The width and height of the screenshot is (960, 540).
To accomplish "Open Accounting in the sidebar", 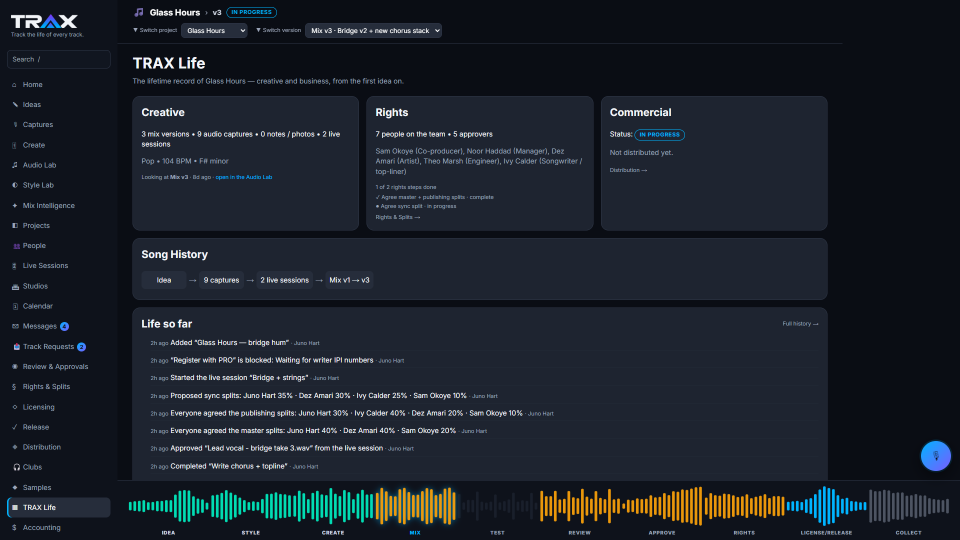I will tap(59, 528).
